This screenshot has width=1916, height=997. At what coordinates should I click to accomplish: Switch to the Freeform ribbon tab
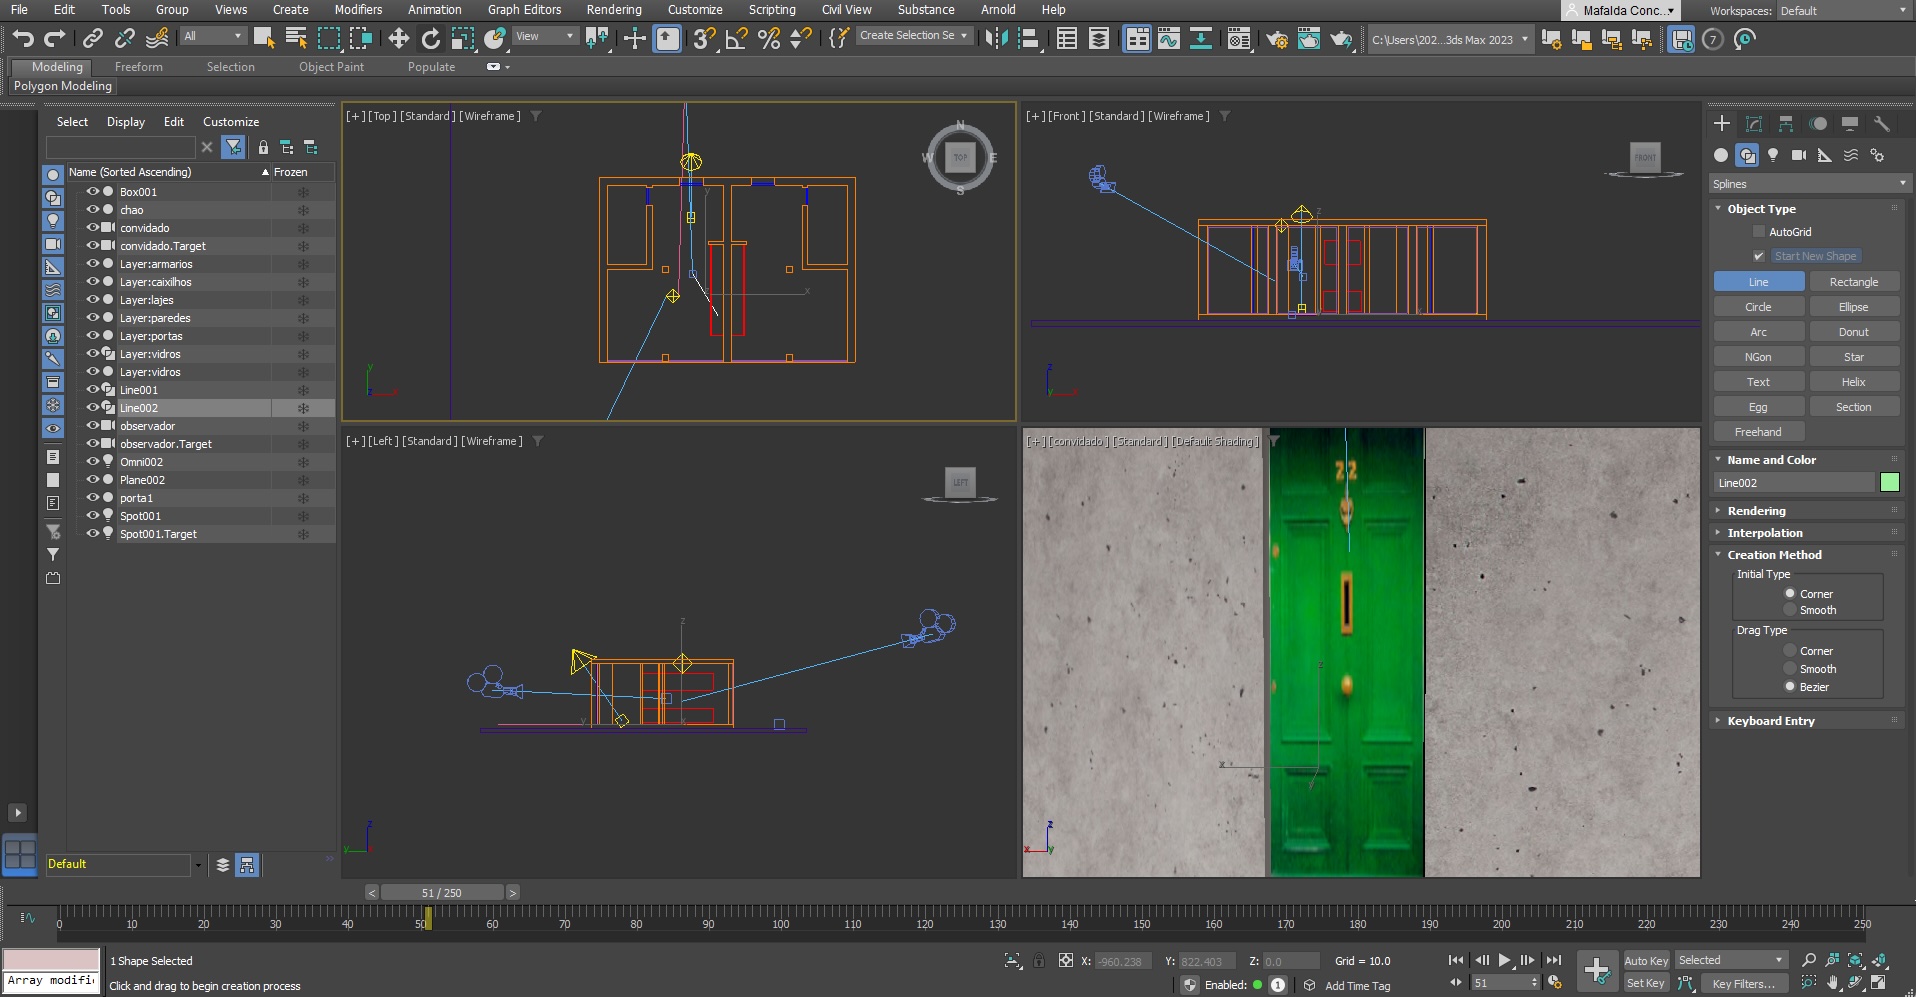(x=138, y=67)
